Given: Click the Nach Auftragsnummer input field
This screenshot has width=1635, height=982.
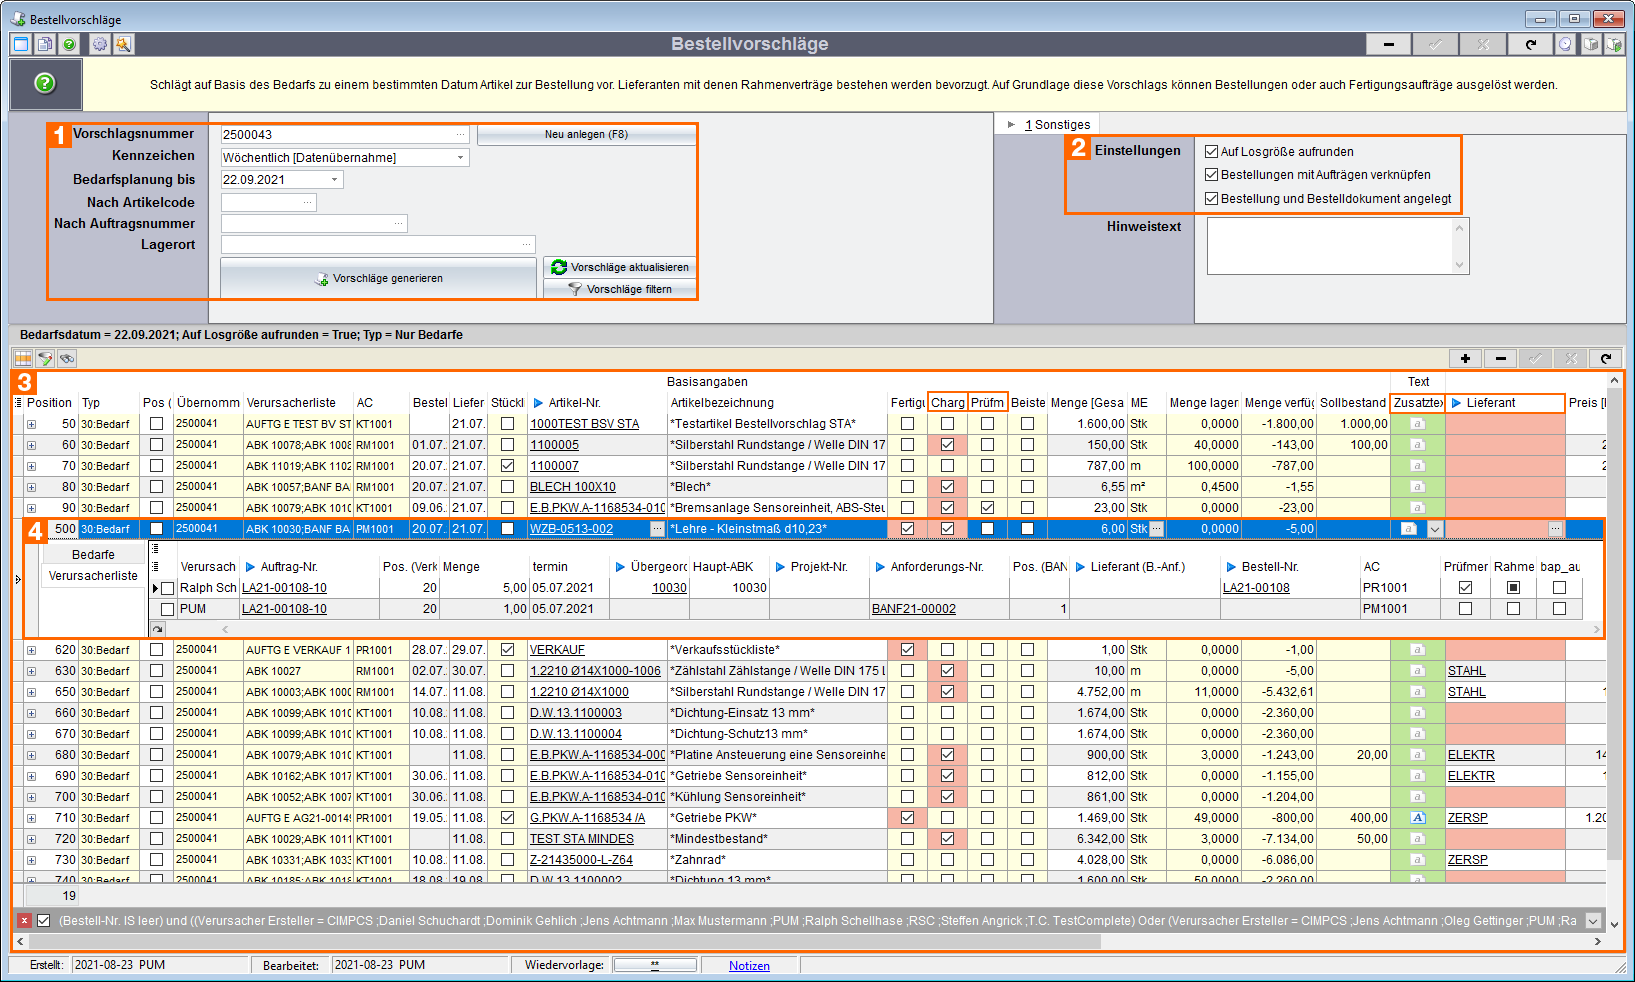Looking at the screenshot, I should click(x=314, y=223).
